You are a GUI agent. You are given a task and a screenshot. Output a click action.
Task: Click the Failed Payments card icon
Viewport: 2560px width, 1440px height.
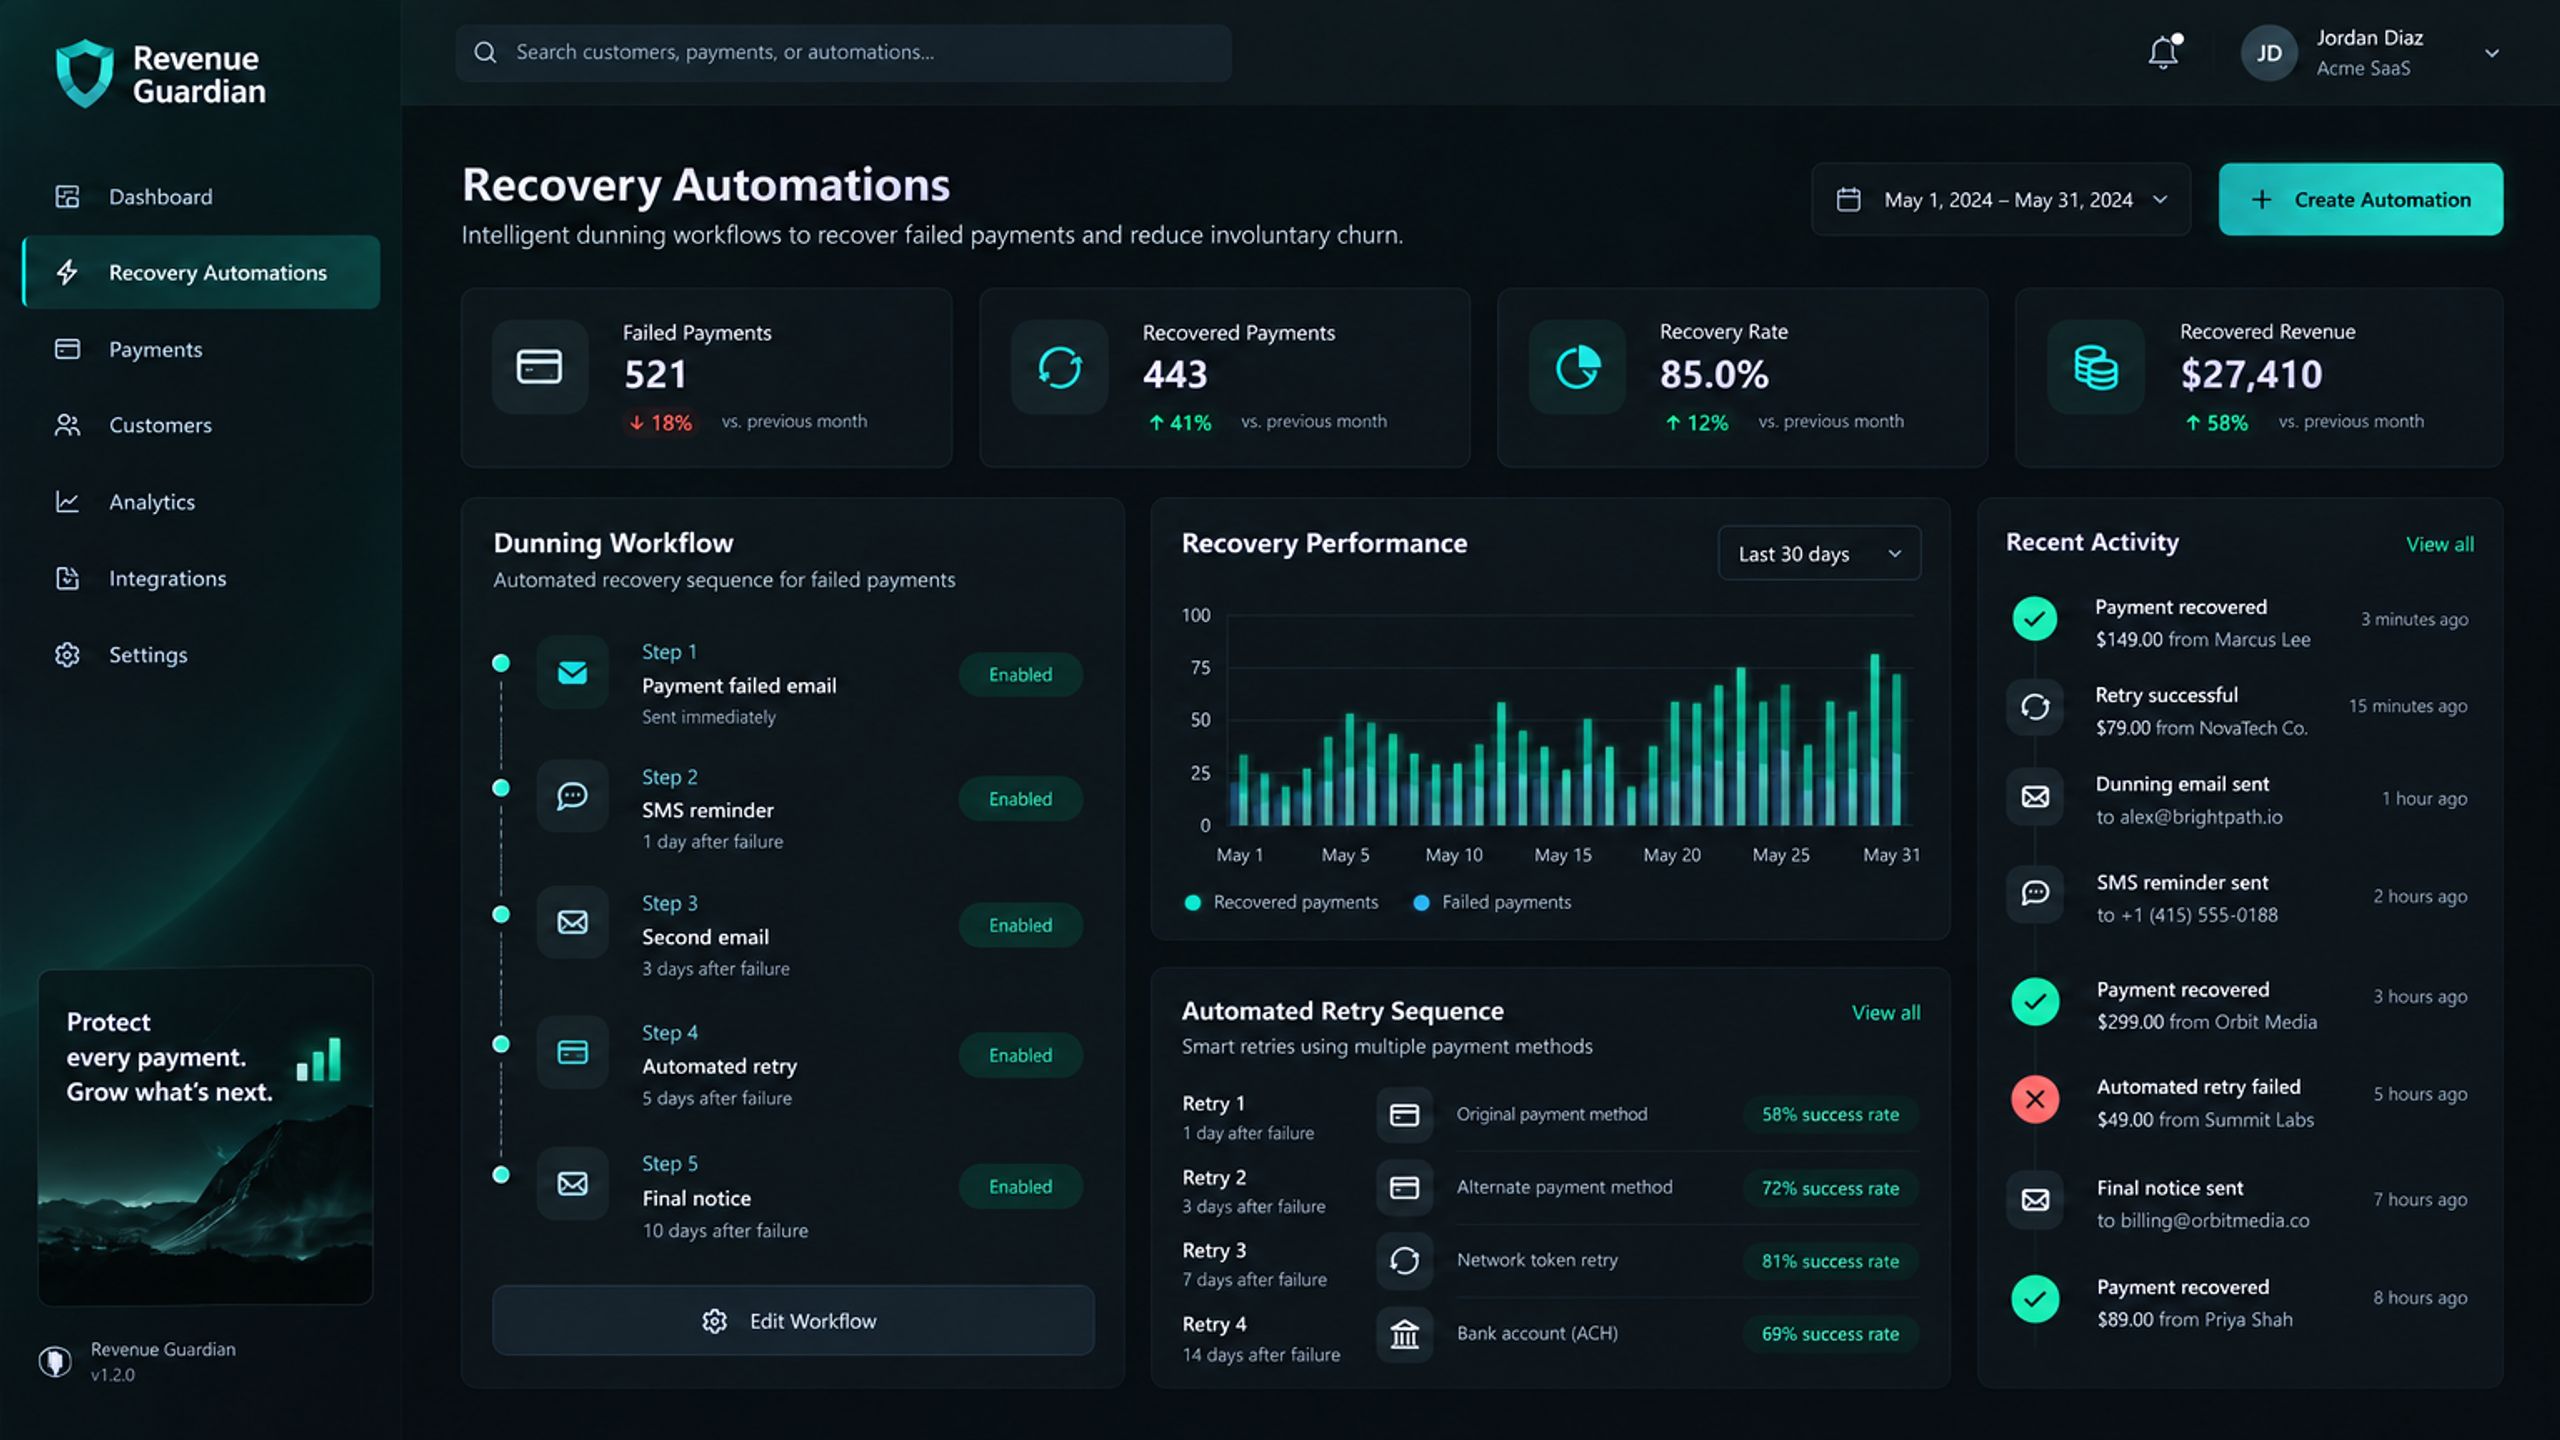click(539, 367)
